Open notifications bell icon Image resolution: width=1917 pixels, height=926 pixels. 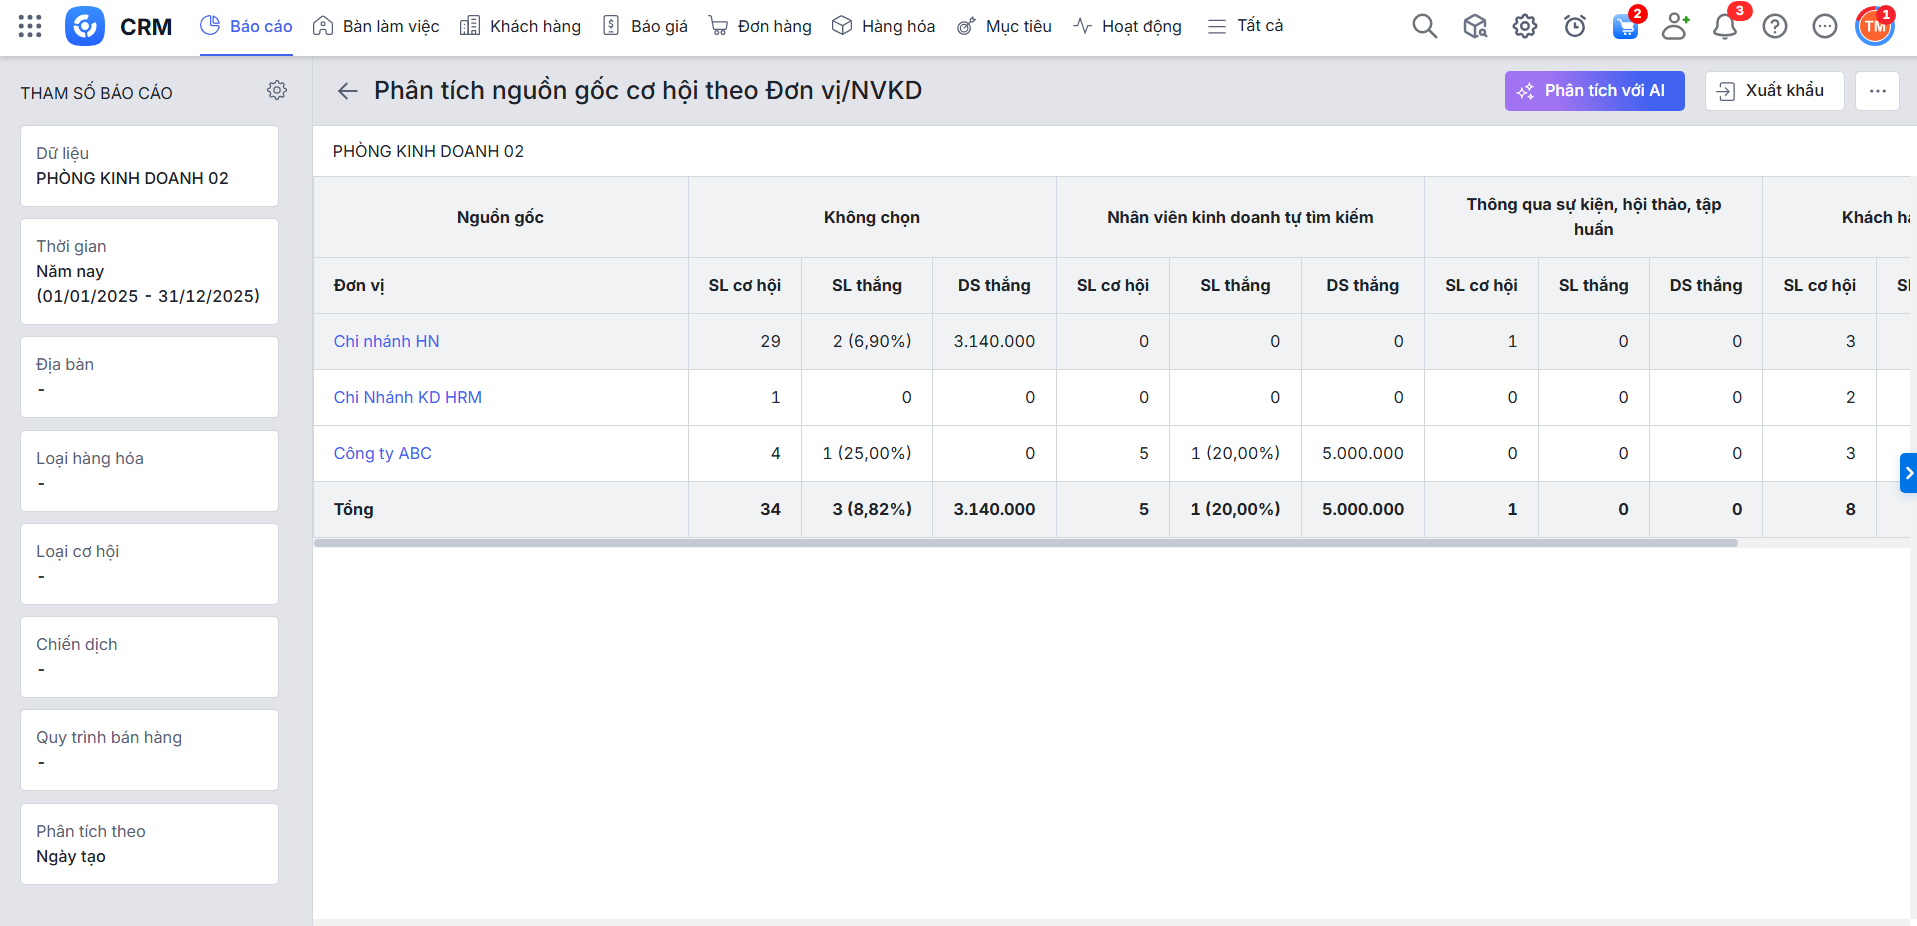pos(1724,26)
